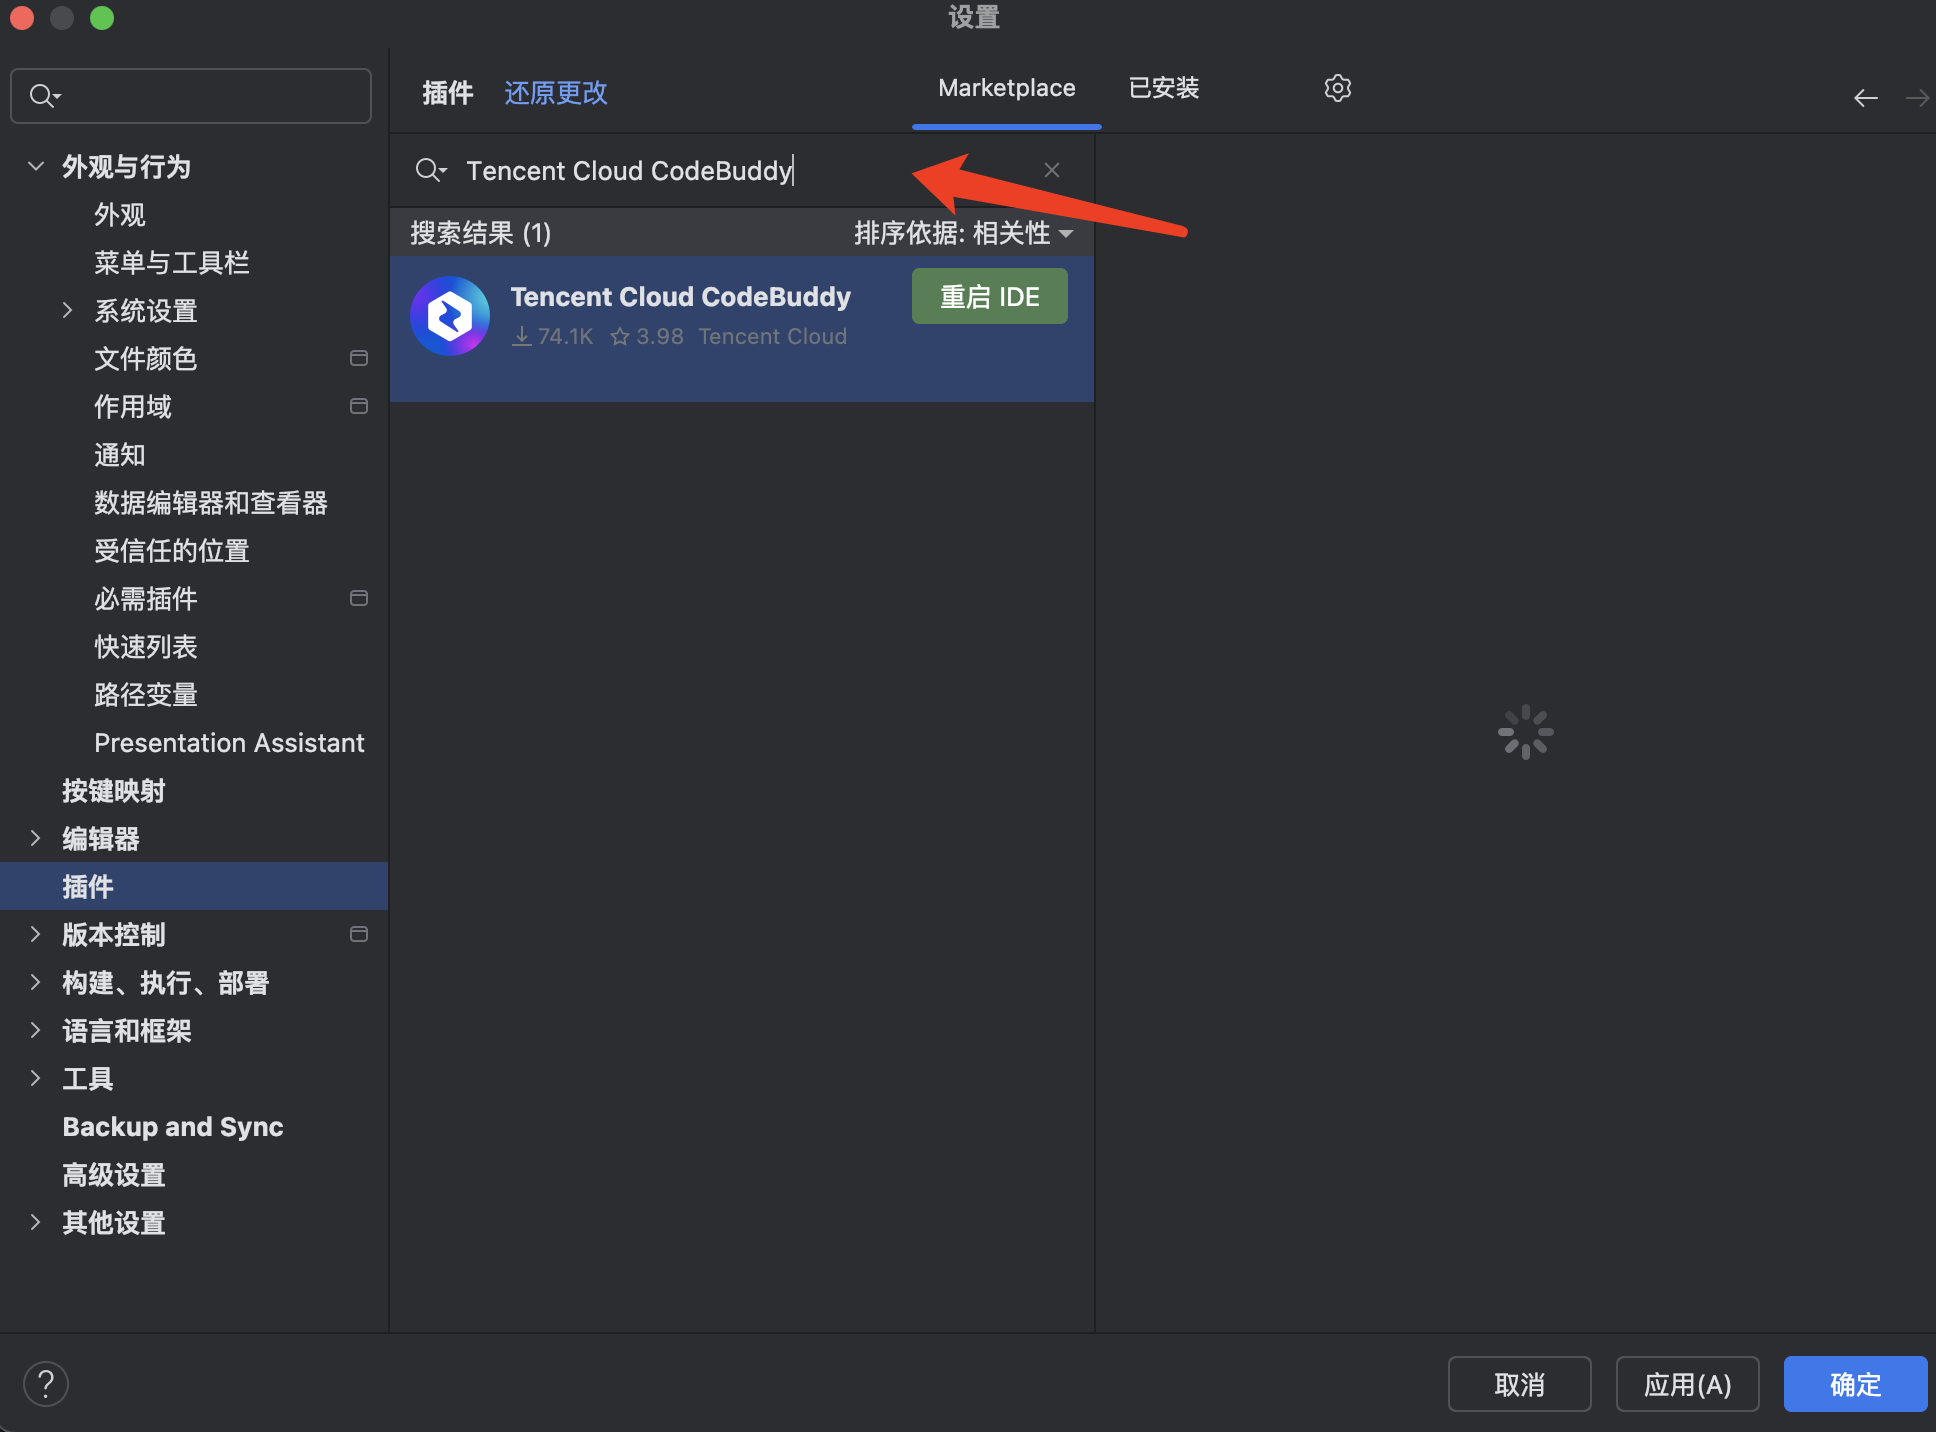Select Presentation Assistant in the sidebar
1936x1432 pixels.
click(x=229, y=742)
